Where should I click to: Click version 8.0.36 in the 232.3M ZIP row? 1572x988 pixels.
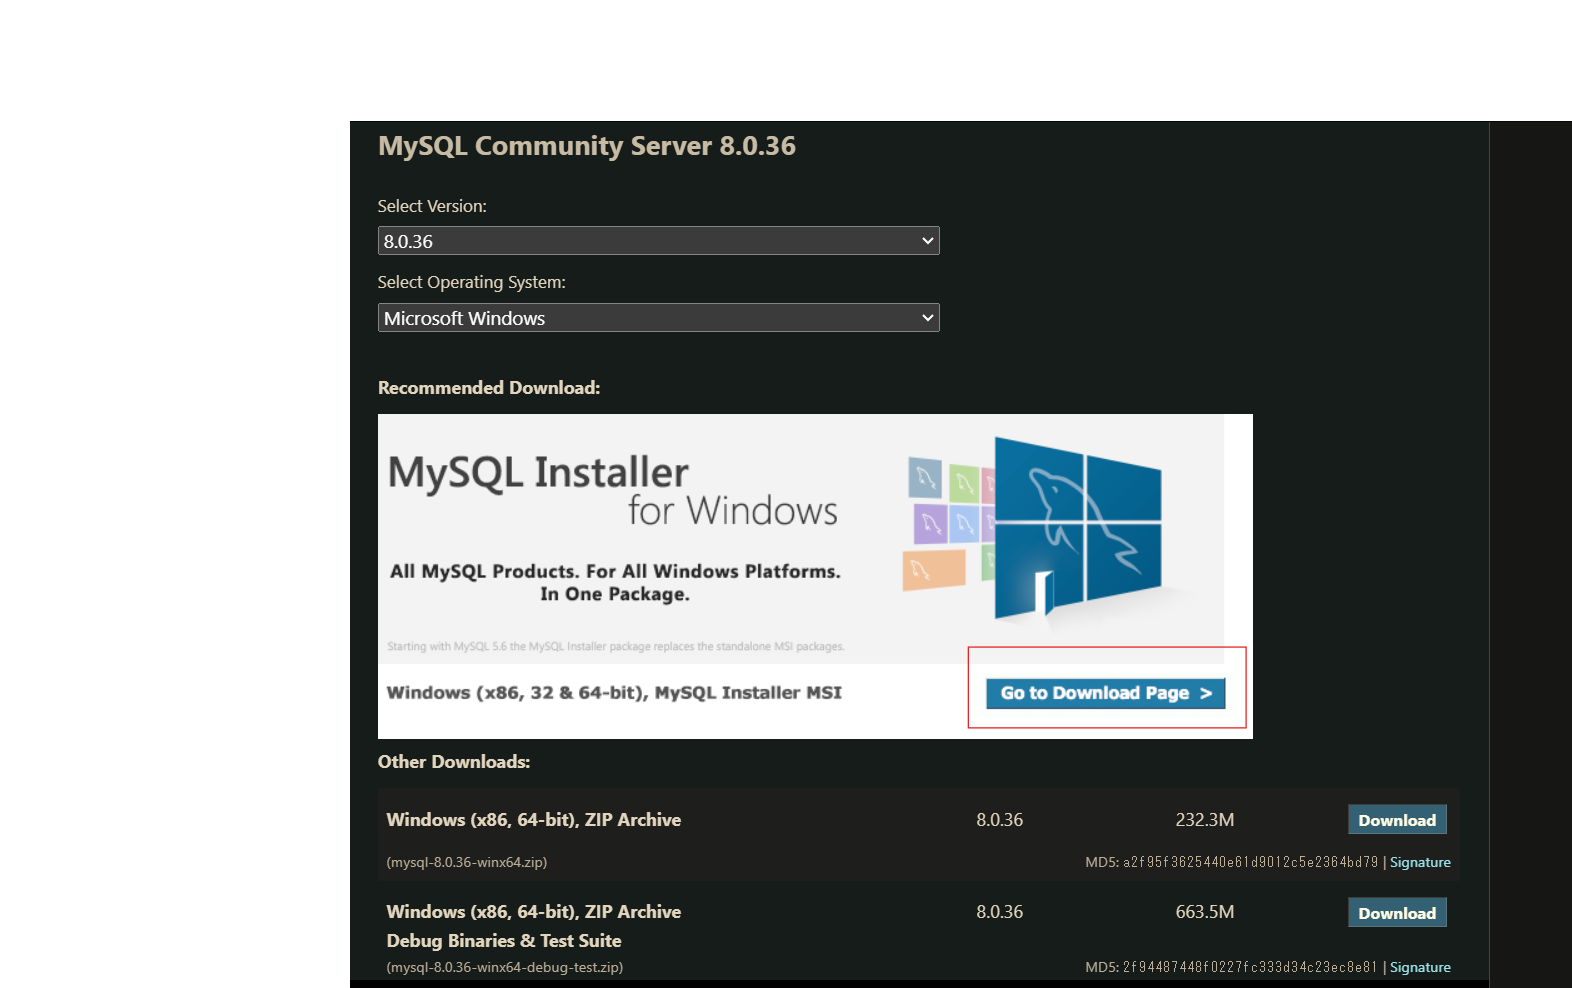1000,820
